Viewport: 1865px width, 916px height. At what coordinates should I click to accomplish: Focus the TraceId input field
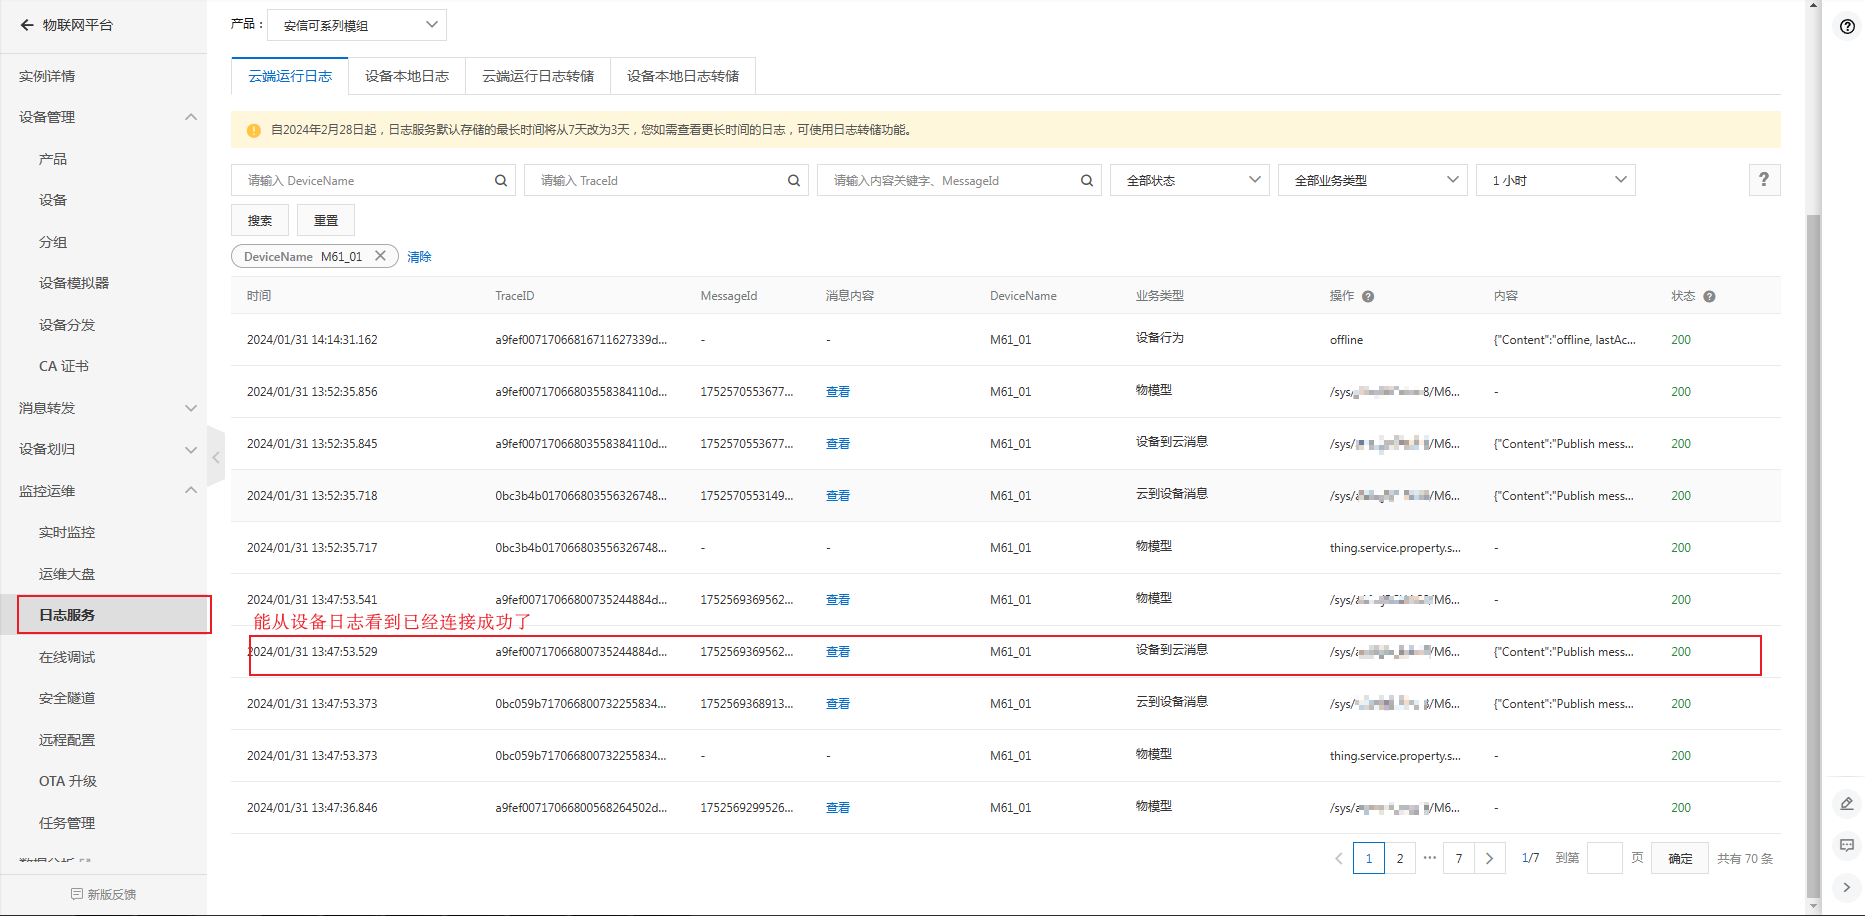click(x=667, y=180)
